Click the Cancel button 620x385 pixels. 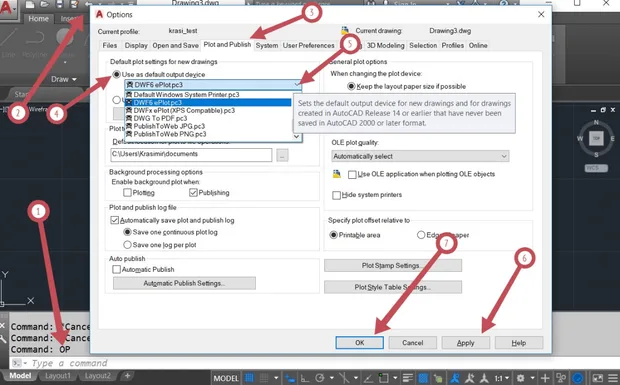click(x=412, y=343)
